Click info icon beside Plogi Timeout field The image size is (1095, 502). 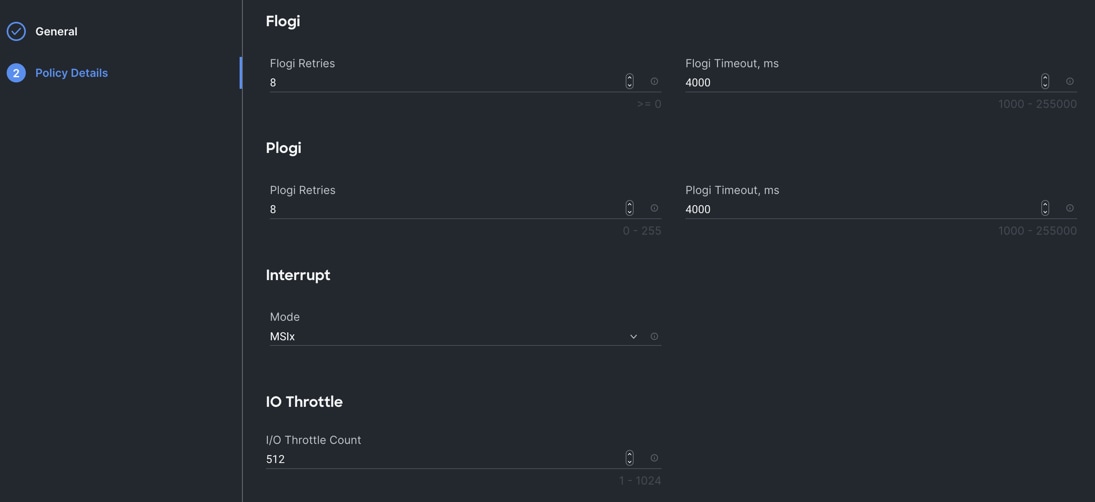pos(1070,209)
